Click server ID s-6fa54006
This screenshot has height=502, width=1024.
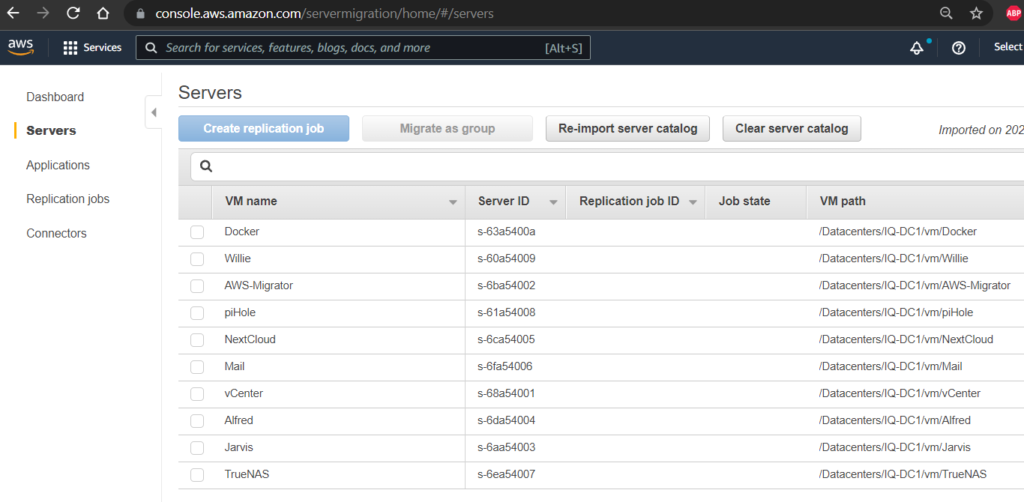[x=505, y=367]
